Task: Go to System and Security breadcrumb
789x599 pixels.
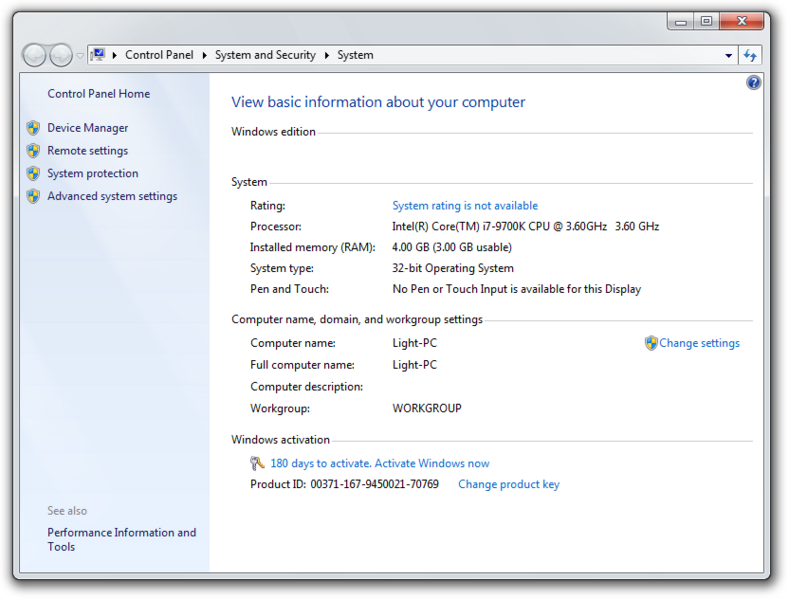Action: coord(265,56)
